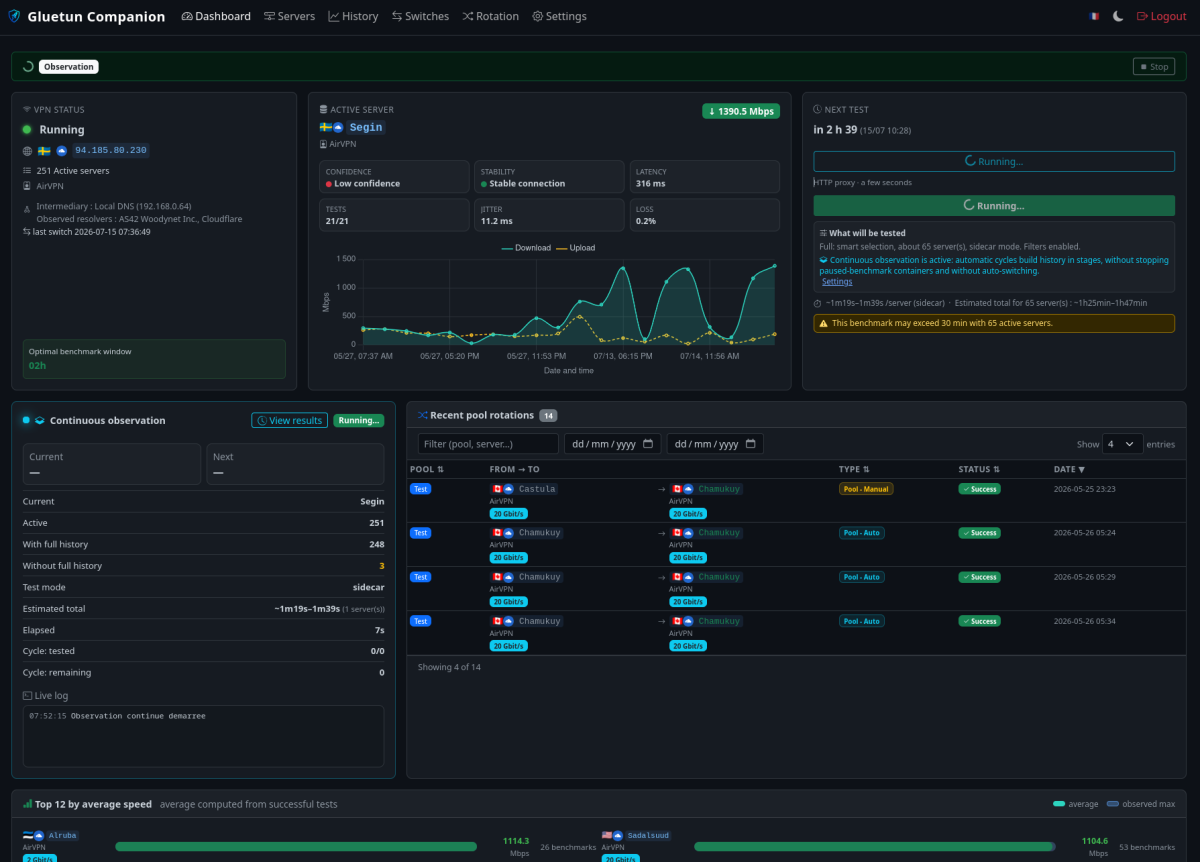Open calendar picker on first date field
1200x862 pixels.
[x=648, y=444]
